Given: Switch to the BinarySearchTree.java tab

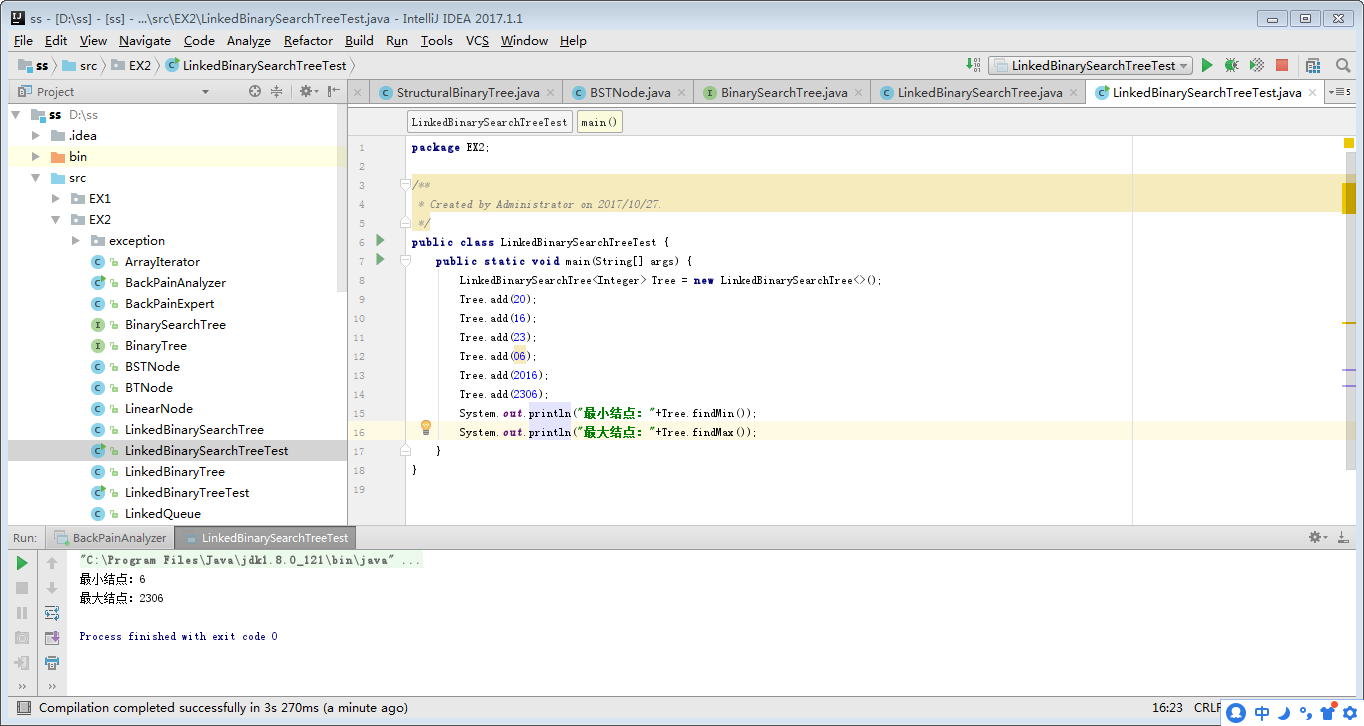Looking at the screenshot, I should (x=784, y=92).
